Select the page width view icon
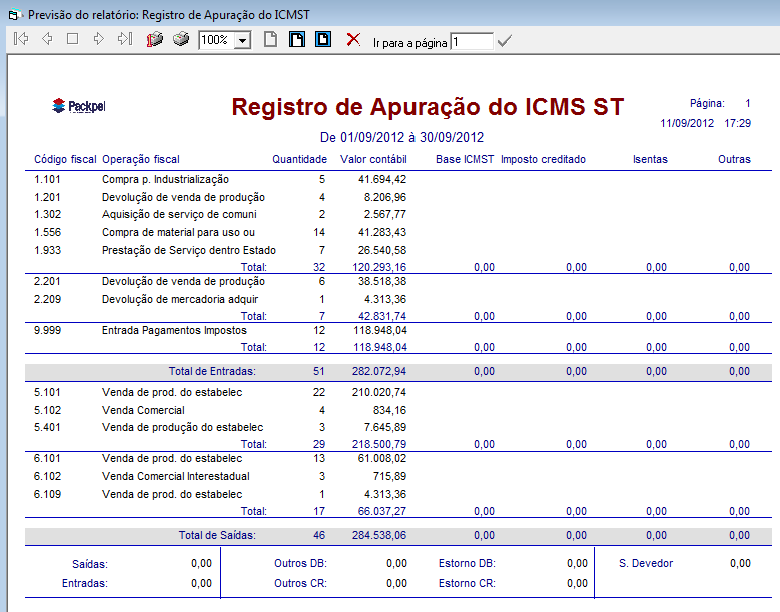This screenshot has height=612, width=780. tap(297, 39)
